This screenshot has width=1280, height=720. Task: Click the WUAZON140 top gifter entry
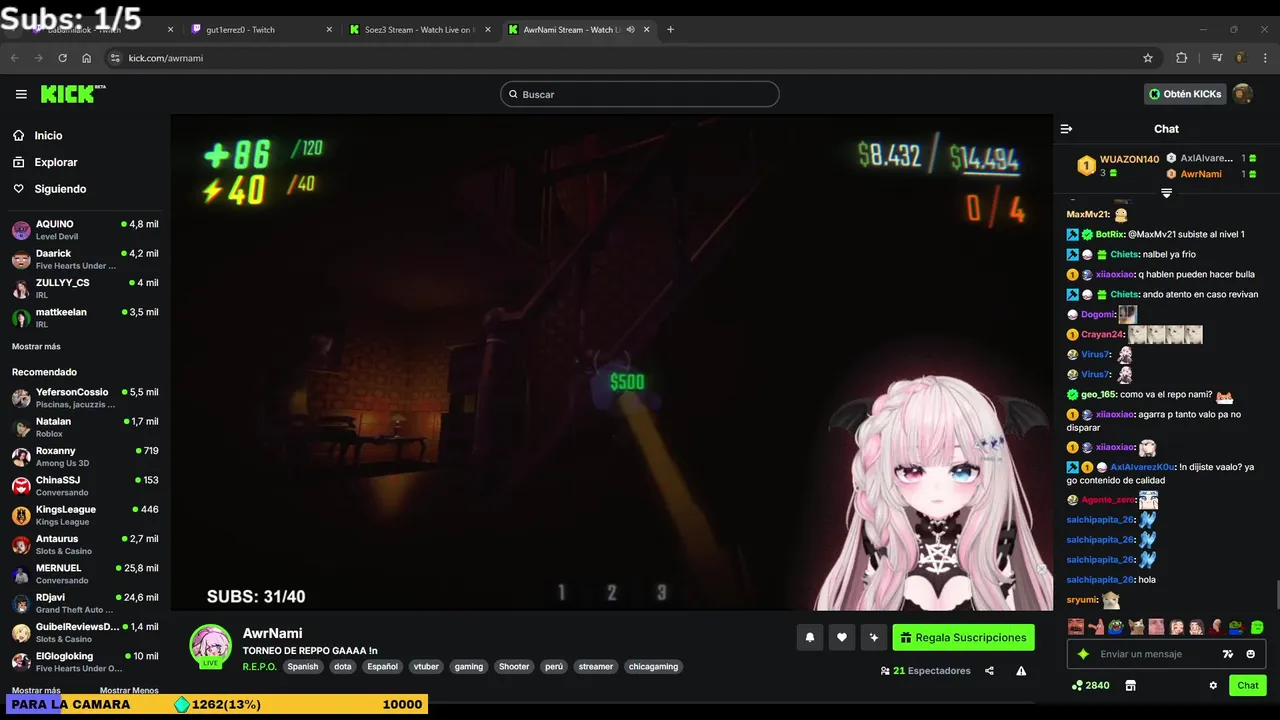(1117, 165)
